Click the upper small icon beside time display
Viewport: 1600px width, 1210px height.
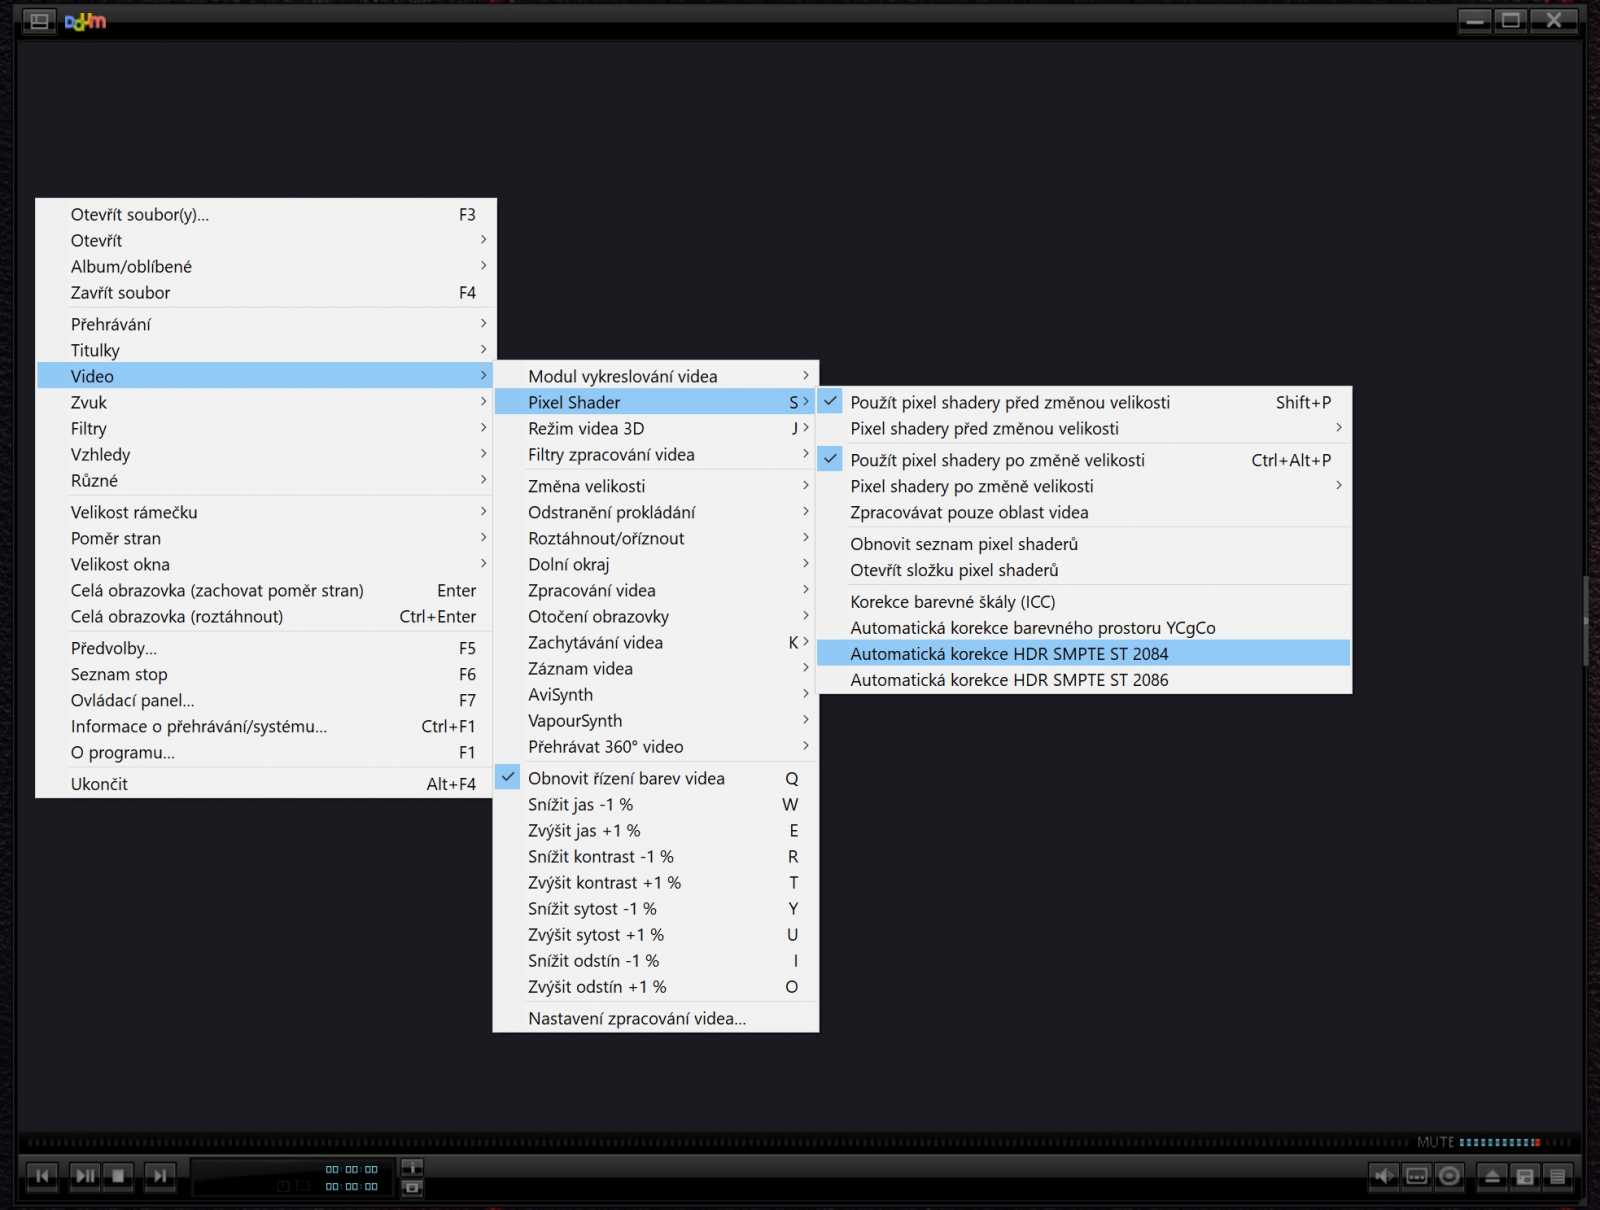tap(412, 1167)
